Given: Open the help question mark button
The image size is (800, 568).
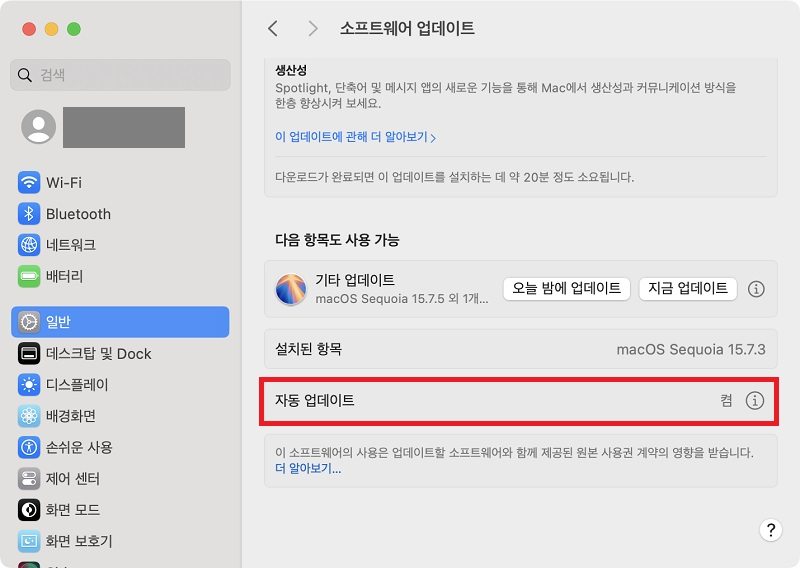Looking at the screenshot, I should (770, 530).
